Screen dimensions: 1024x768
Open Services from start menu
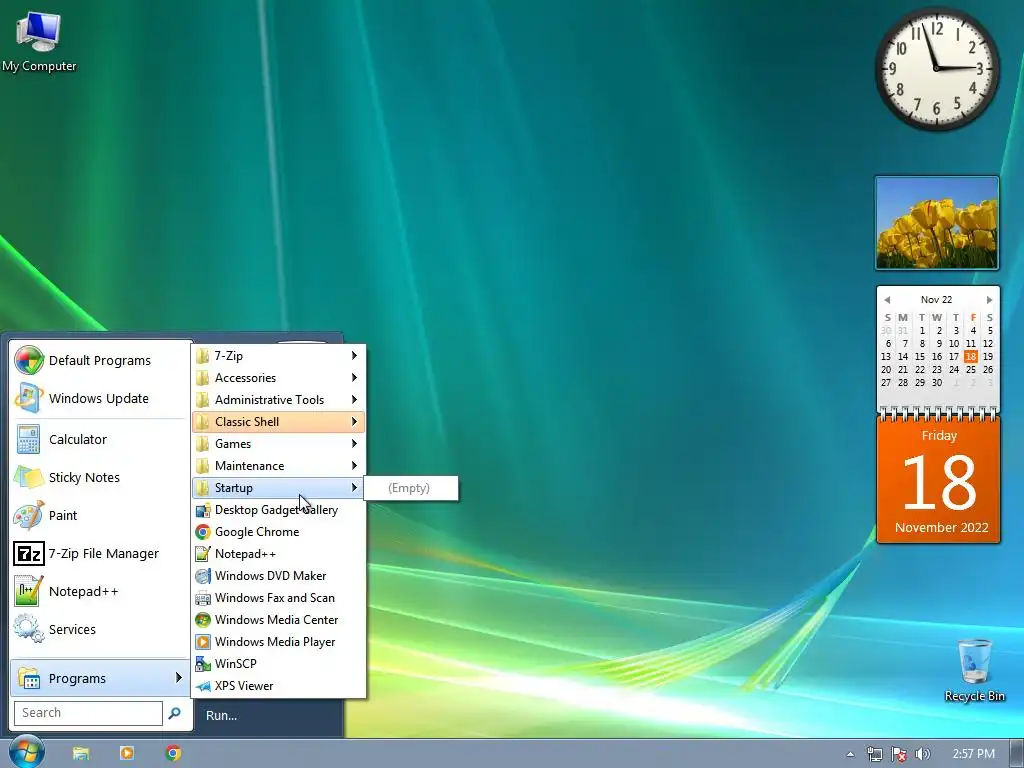[x=99, y=629]
